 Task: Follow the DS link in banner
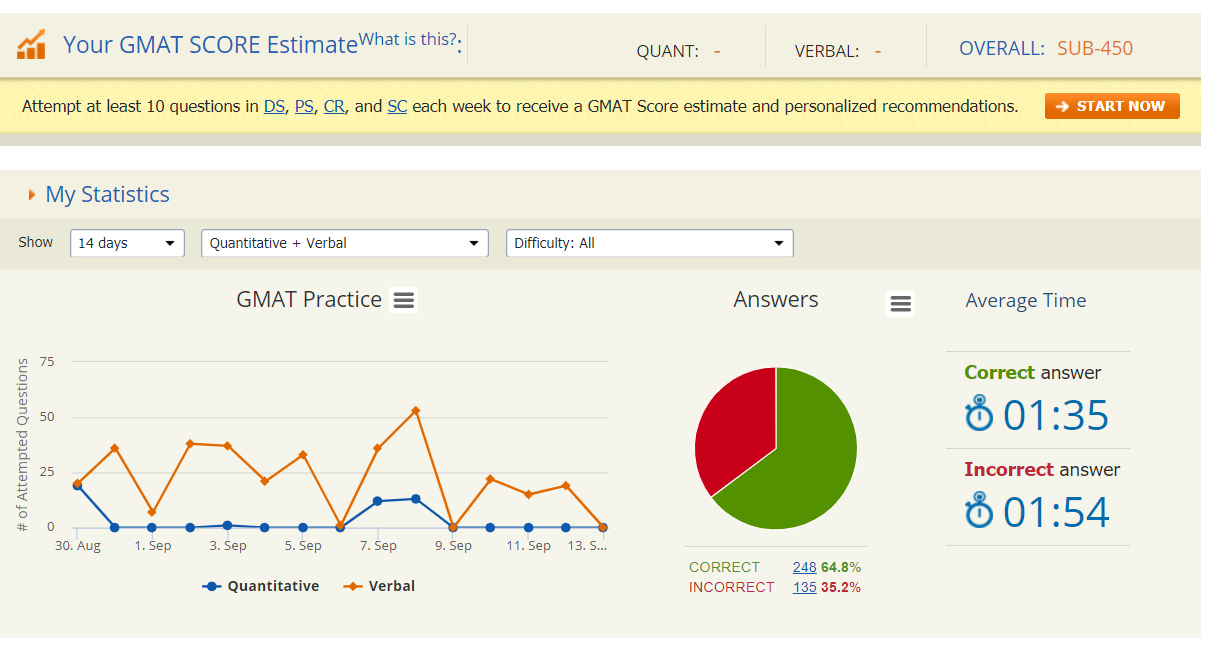click(274, 106)
